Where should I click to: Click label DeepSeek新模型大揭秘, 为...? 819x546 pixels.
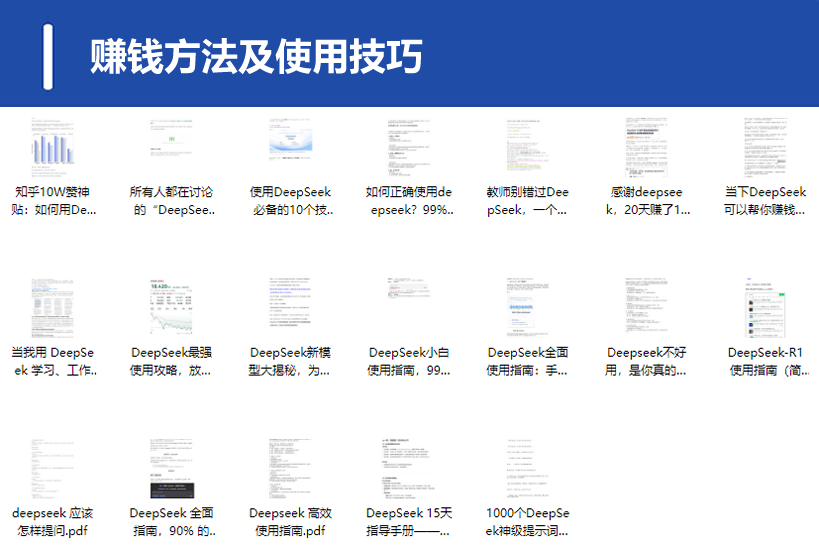point(290,362)
